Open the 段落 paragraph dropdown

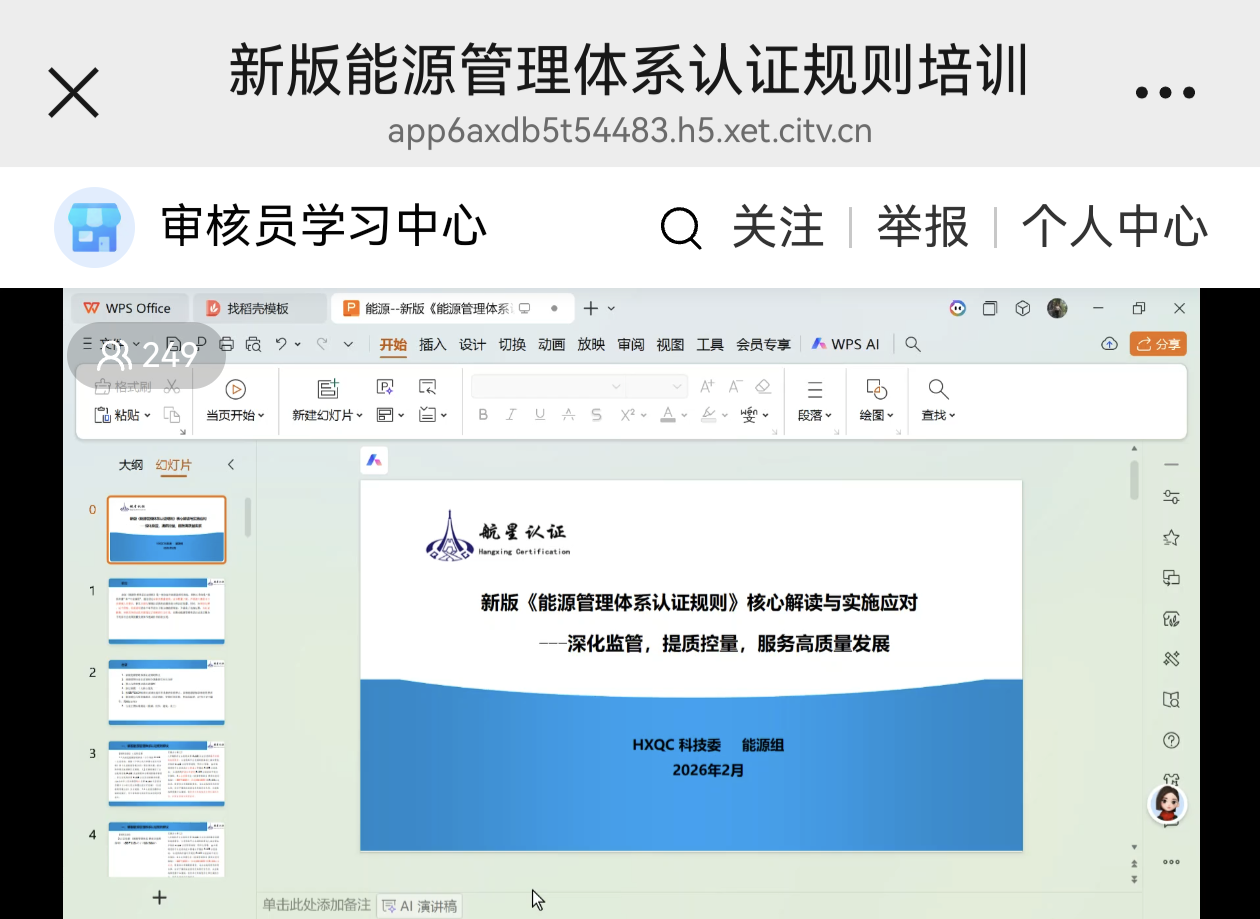[815, 415]
